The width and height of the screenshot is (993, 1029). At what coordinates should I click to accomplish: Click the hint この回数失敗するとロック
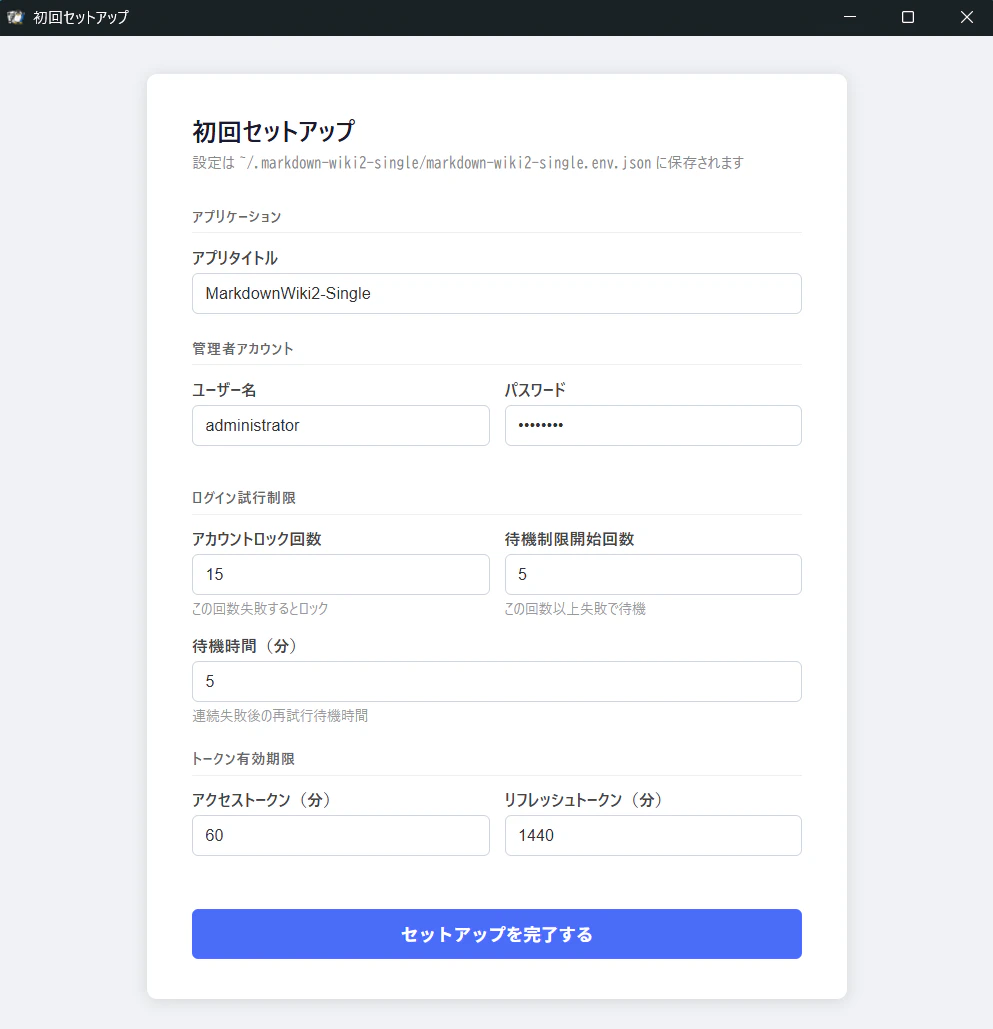click(x=260, y=608)
